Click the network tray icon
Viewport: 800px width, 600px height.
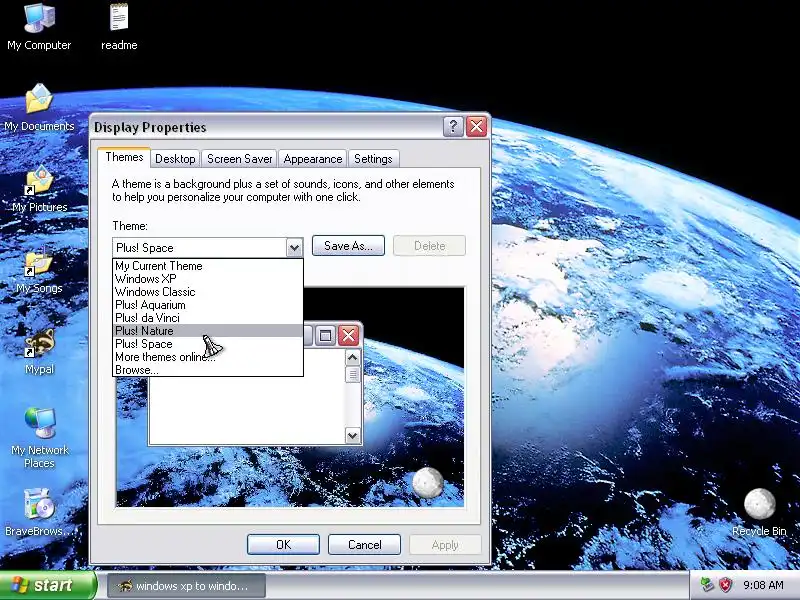(x=707, y=585)
